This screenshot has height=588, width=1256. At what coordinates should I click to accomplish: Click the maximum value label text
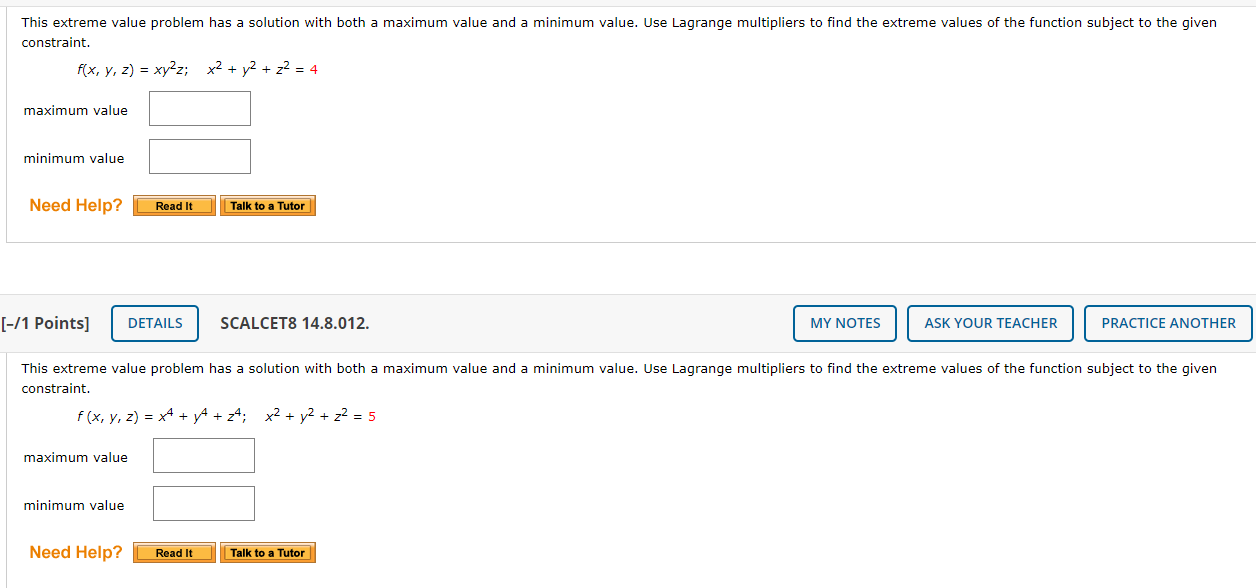(75, 110)
